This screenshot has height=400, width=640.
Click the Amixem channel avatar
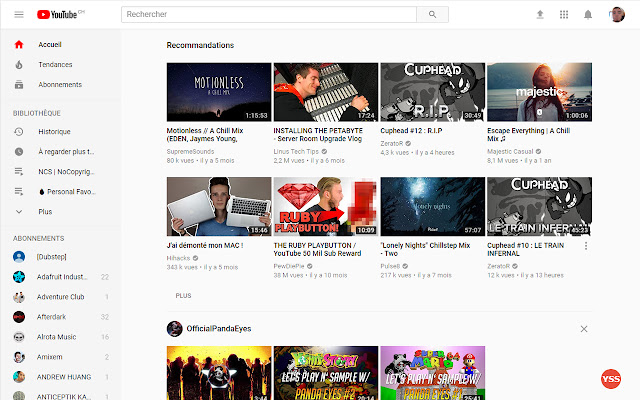(x=19, y=357)
